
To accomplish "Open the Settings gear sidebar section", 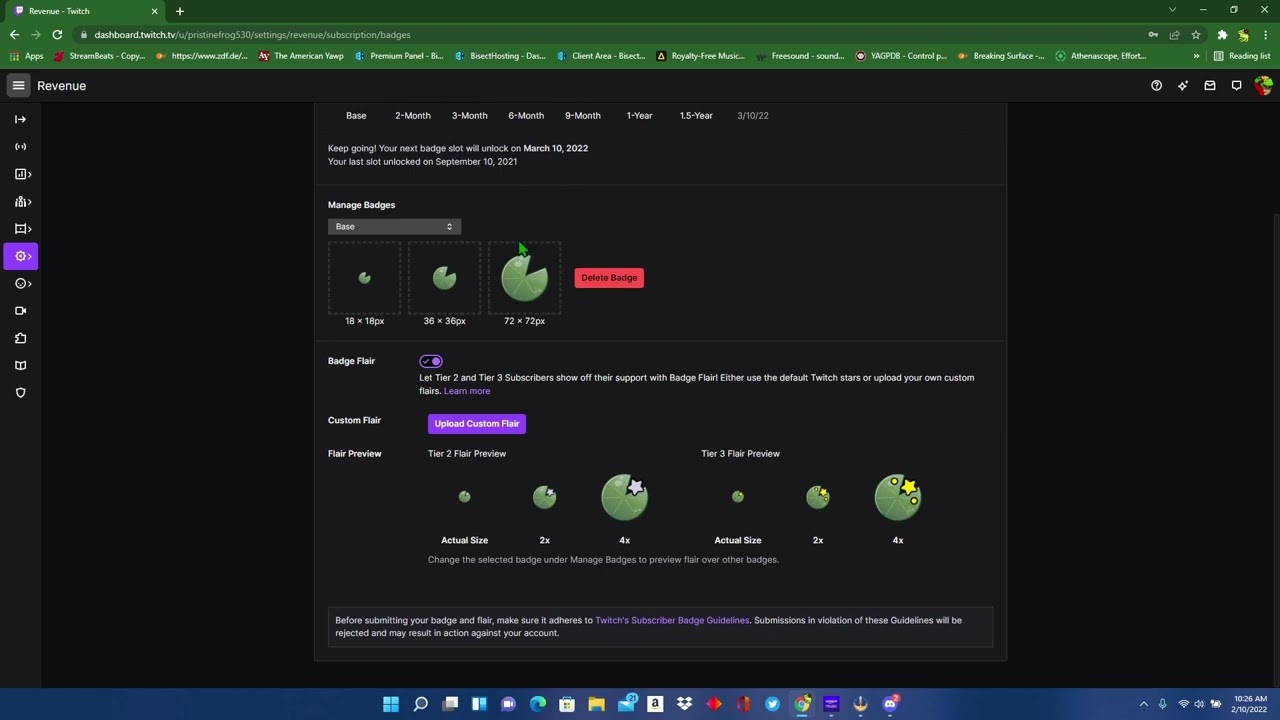I will [20, 256].
